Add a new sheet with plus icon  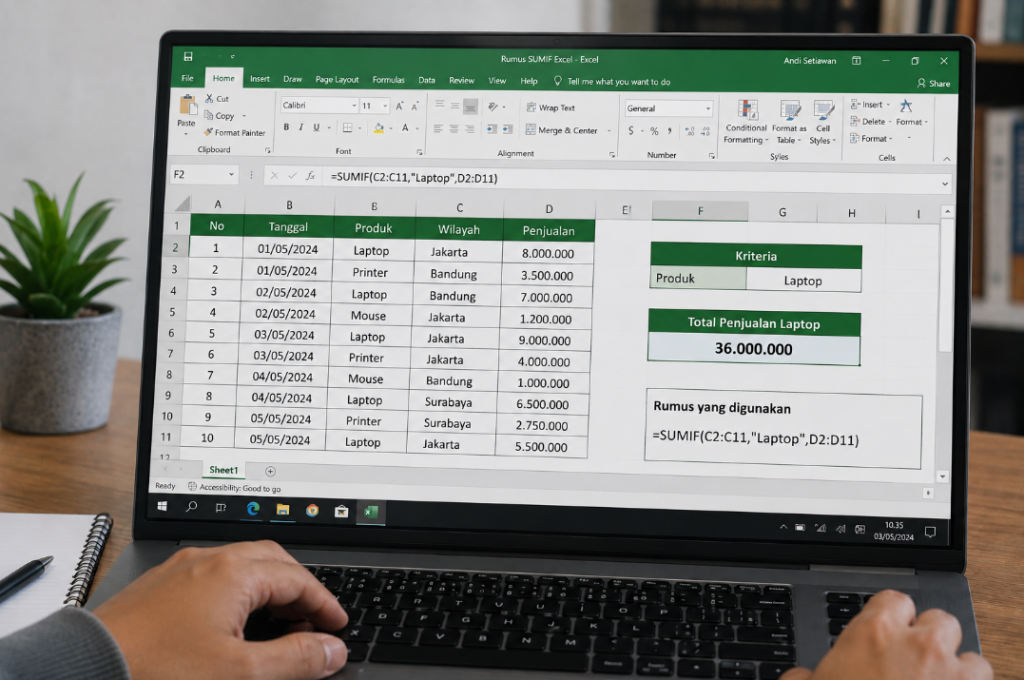[270, 471]
